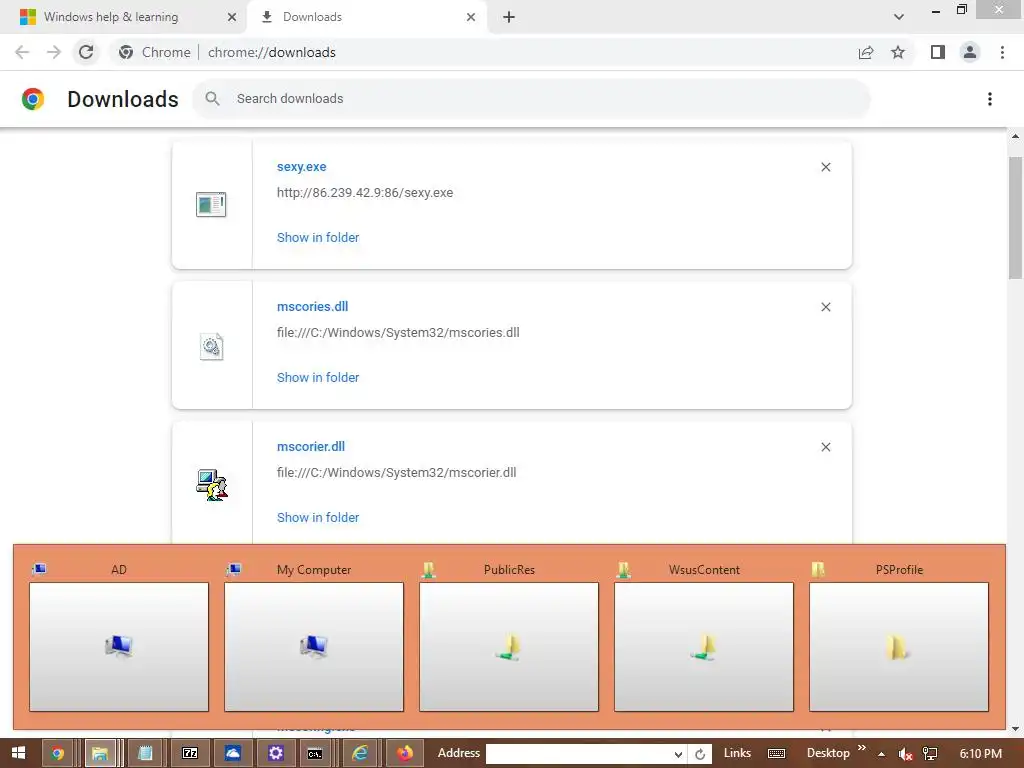Reload the downloads page

[x=86, y=52]
